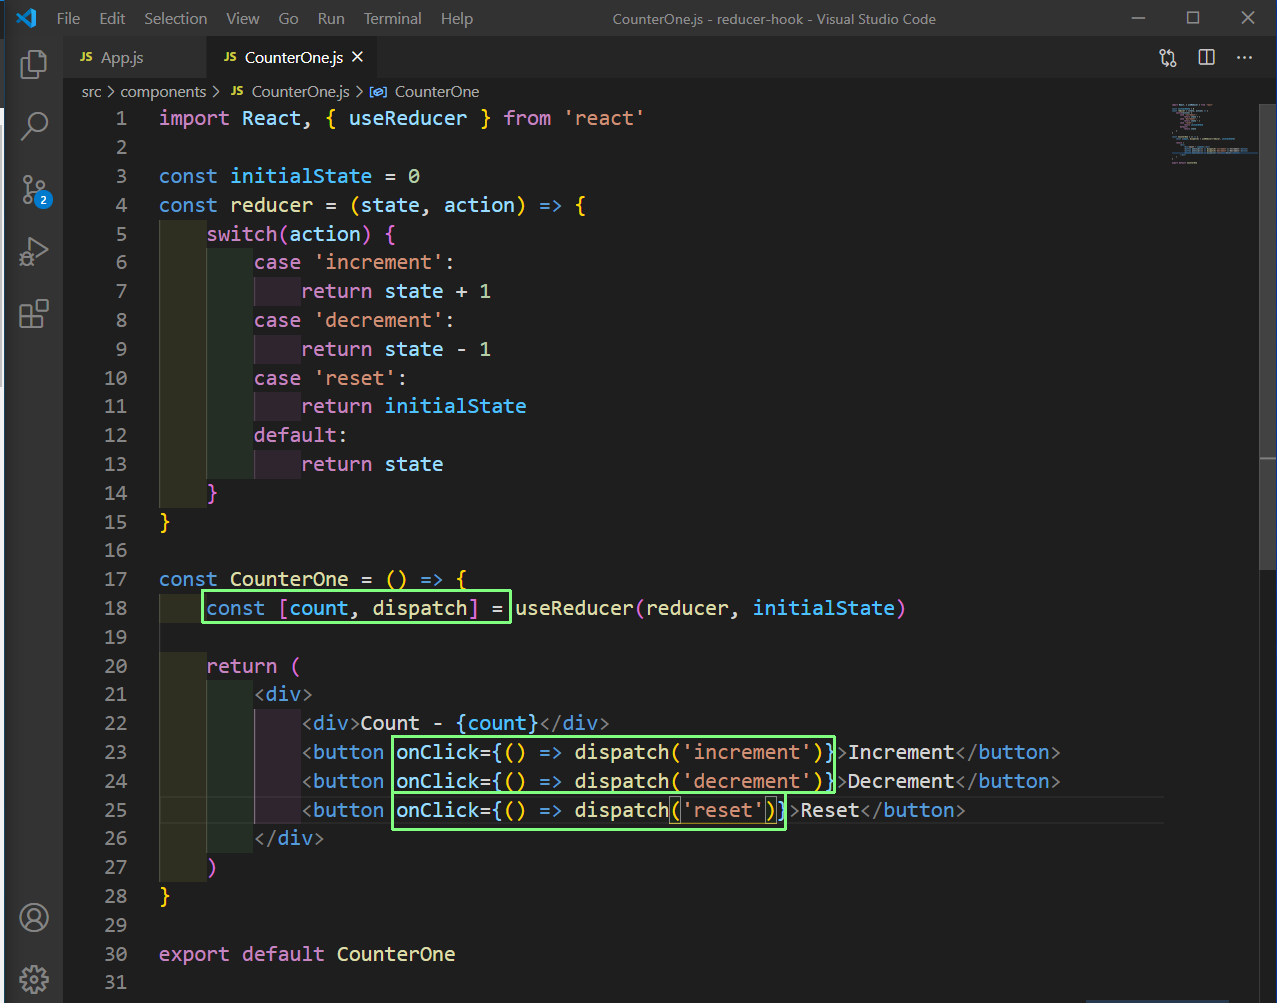Image resolution: width=1277 pixels, height=1003 pixels.
Task: Select the CounterOne.js editor tab
Action: tap(294, 58)
